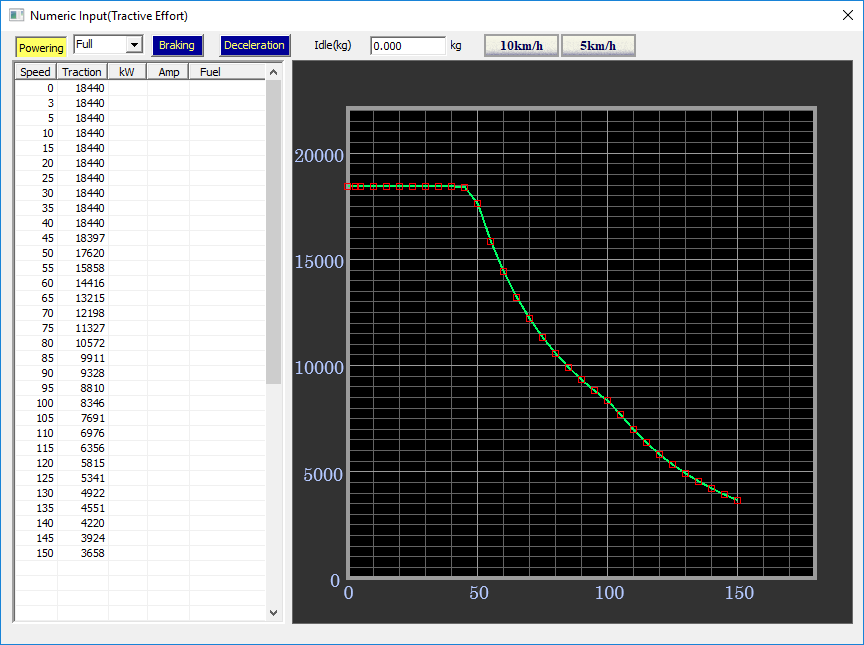The image size is (864, 645).
Task: Click the table scroll up arrow
Action: tap(273, 72)
